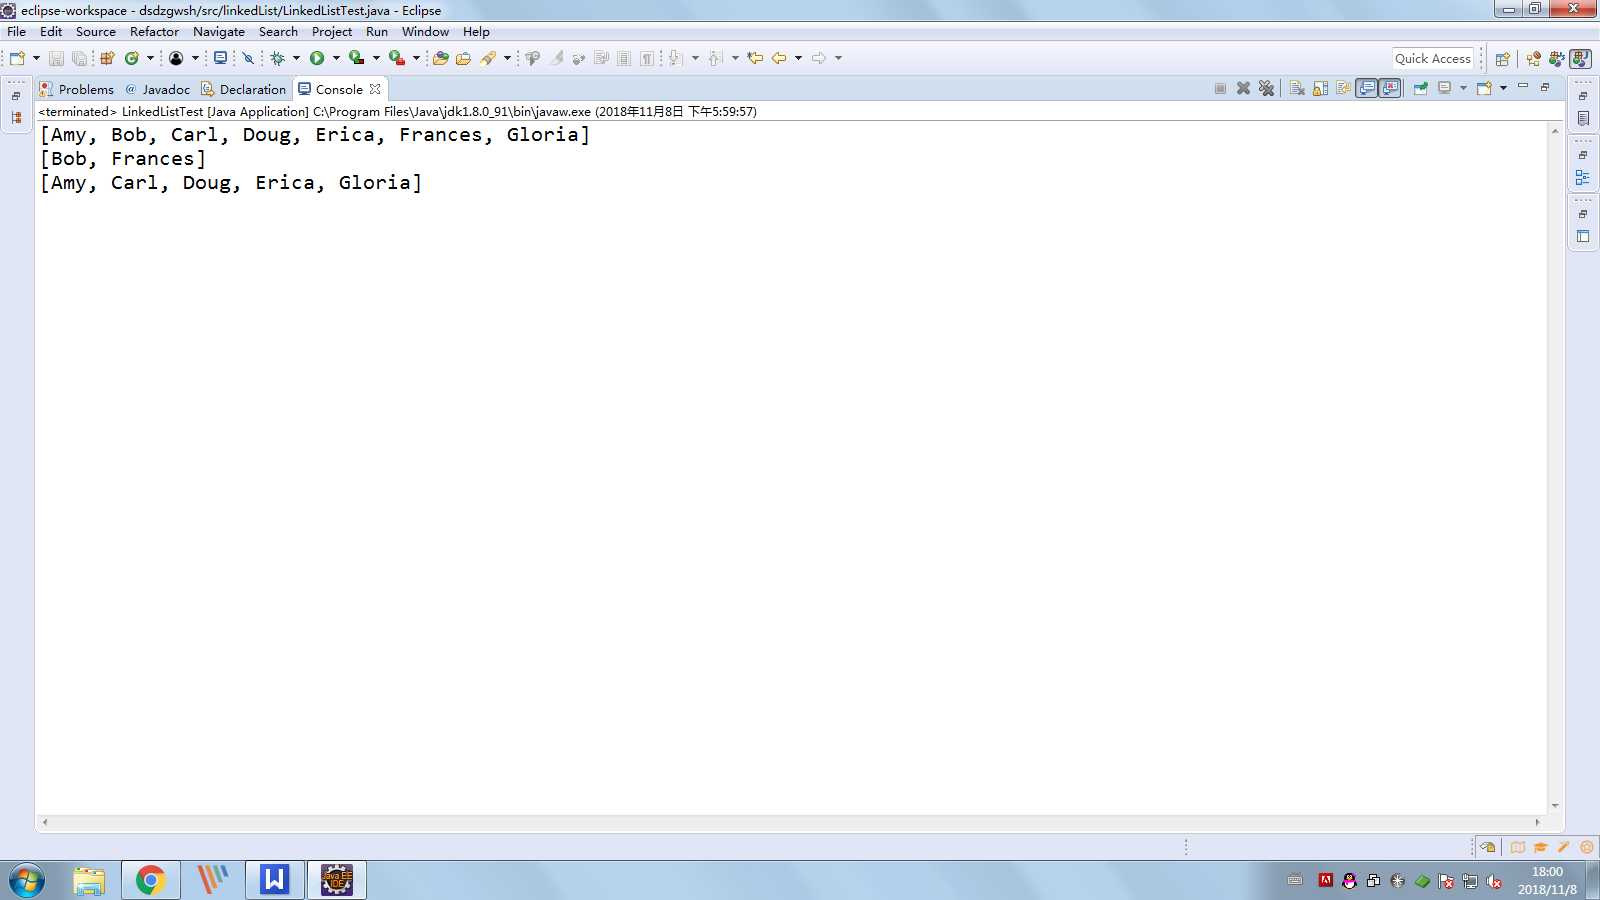The width and height of the screenshot is (1600, 900).
Task: Click the Open Type icon in toolbar
Action: tap(440, 58)
